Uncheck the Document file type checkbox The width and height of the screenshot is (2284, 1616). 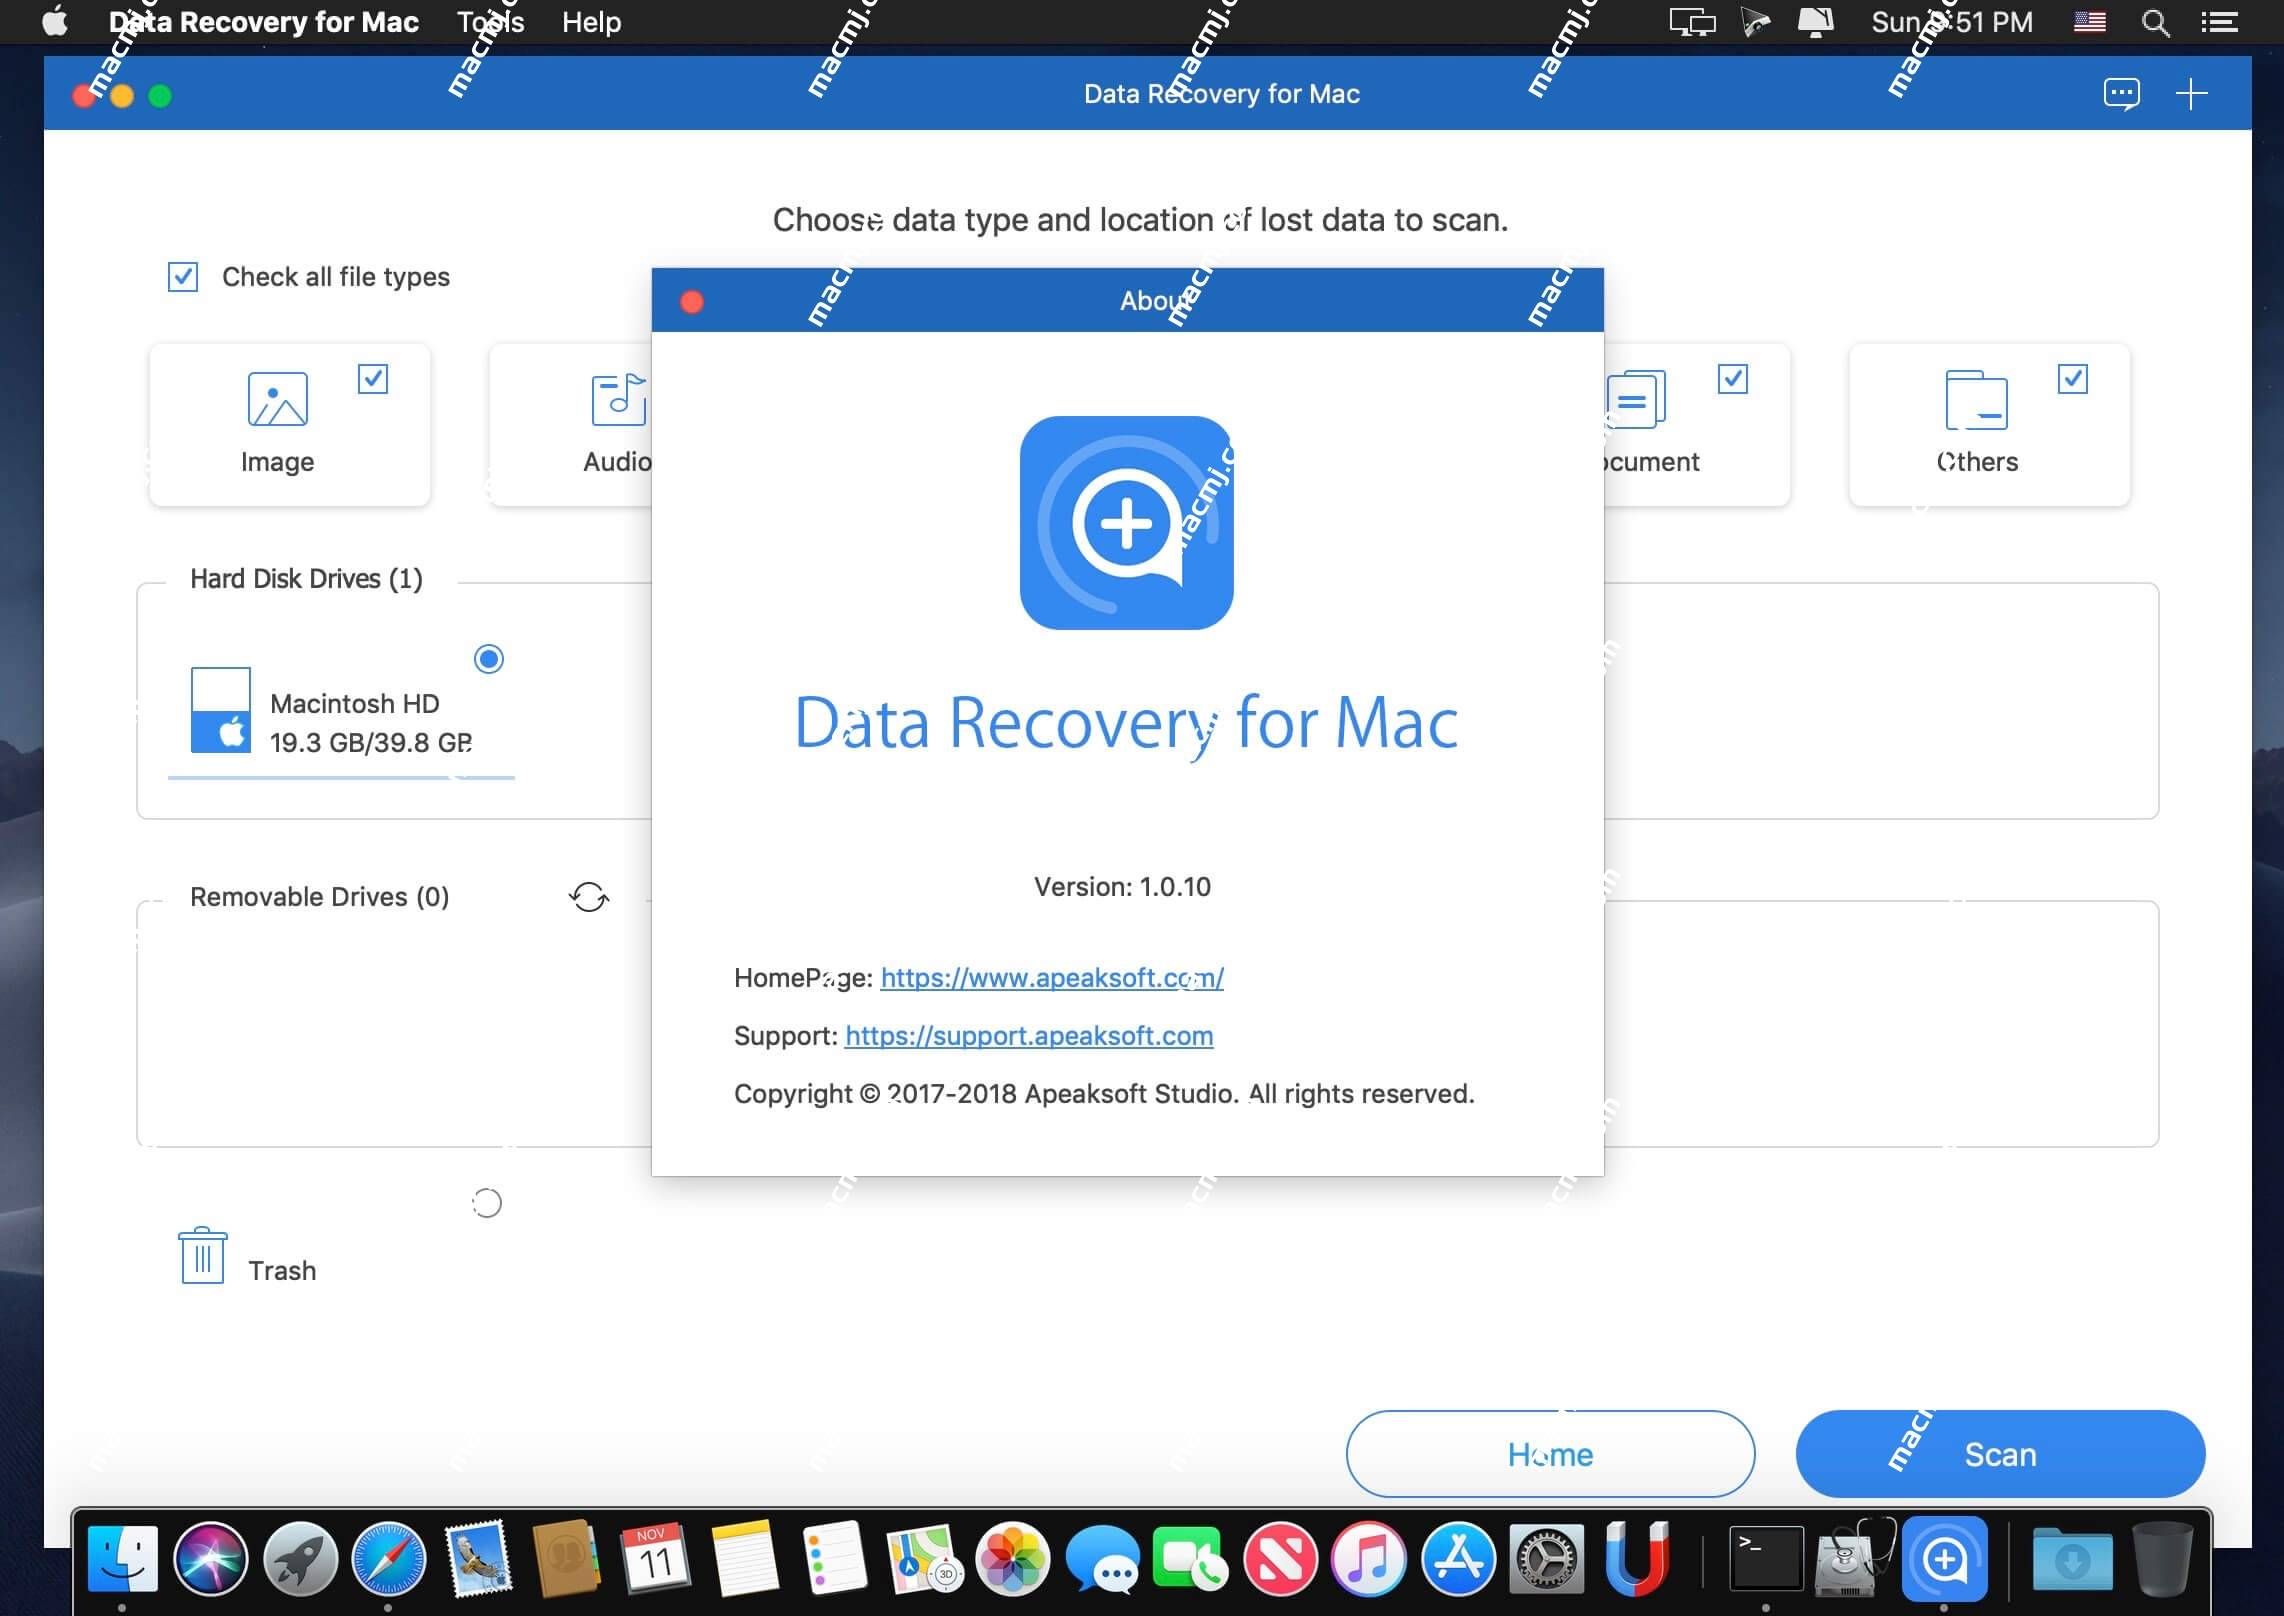[1733, 379]
